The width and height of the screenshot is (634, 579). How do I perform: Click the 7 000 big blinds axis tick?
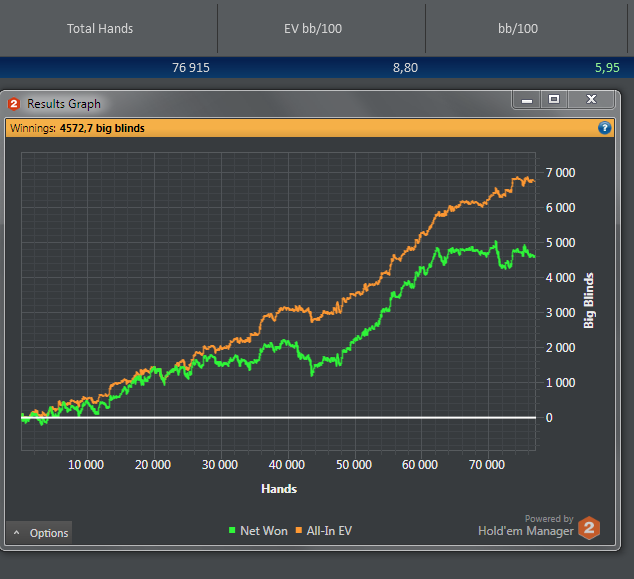tap(560, 173)
